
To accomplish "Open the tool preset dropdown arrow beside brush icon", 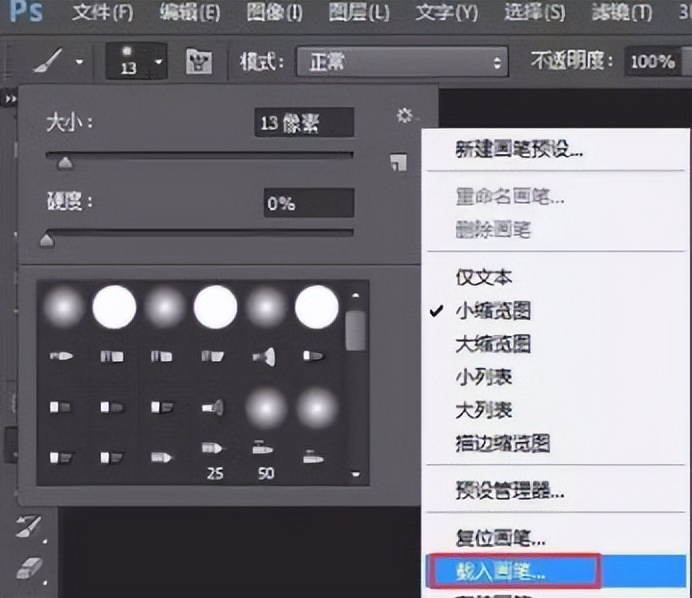I will 79,61.
